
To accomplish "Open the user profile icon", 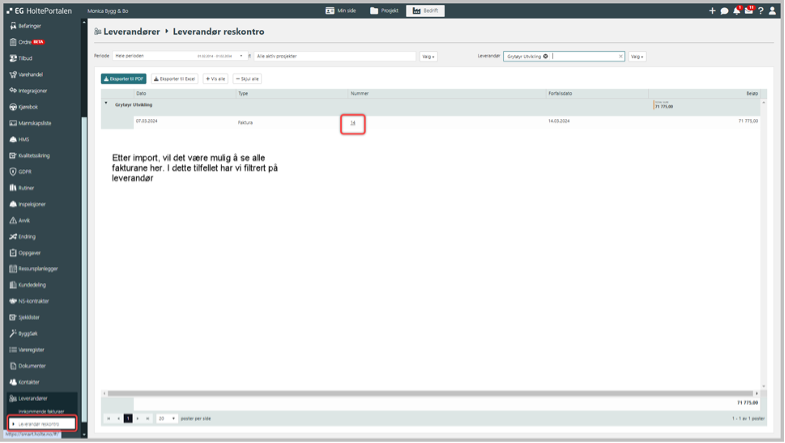I will [x=772, y=11].
